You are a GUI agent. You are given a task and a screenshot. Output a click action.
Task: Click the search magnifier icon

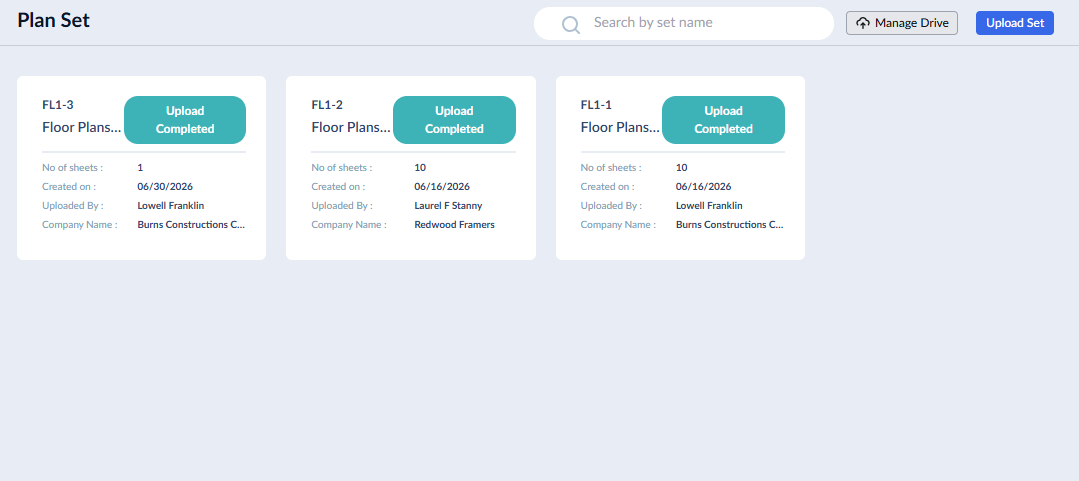[x=571, y=25]
